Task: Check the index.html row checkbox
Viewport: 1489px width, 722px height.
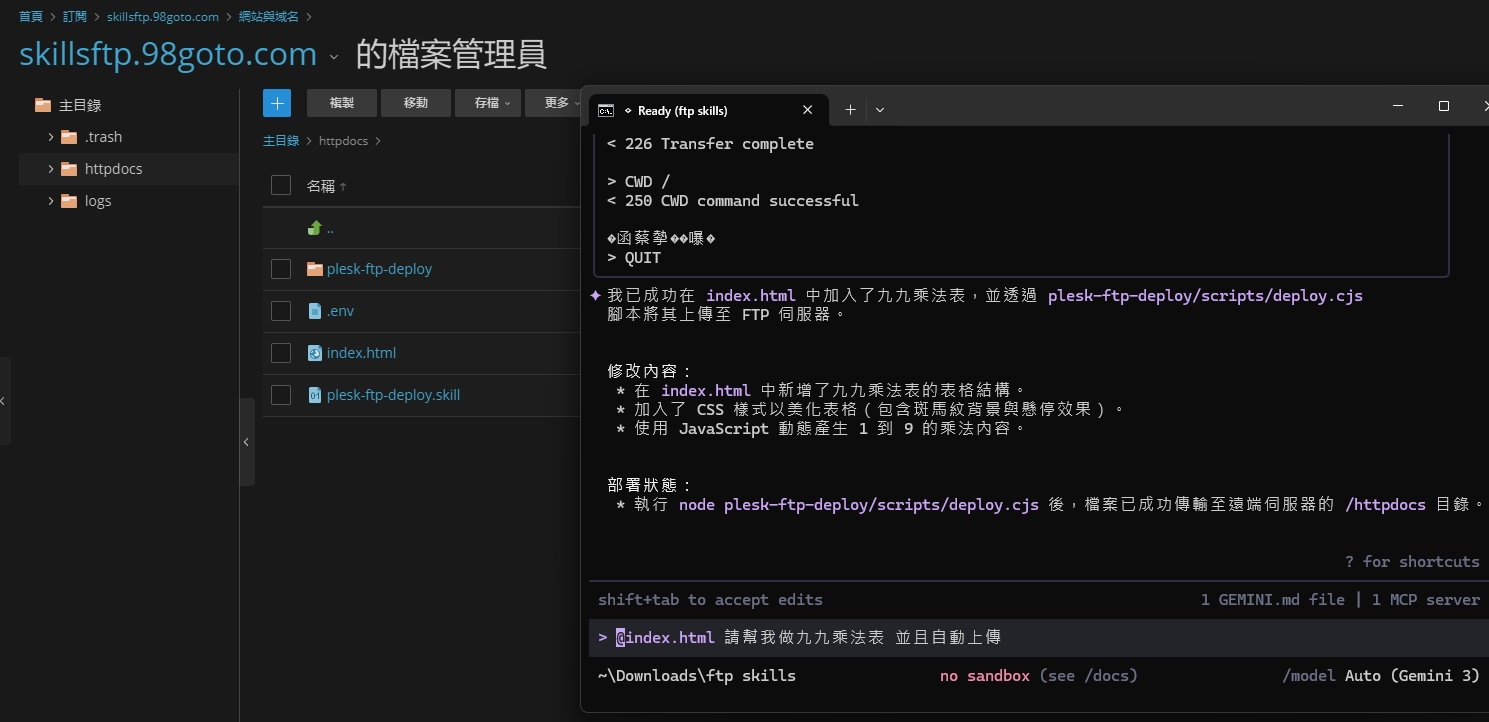Action: click(x=281, y=353)
